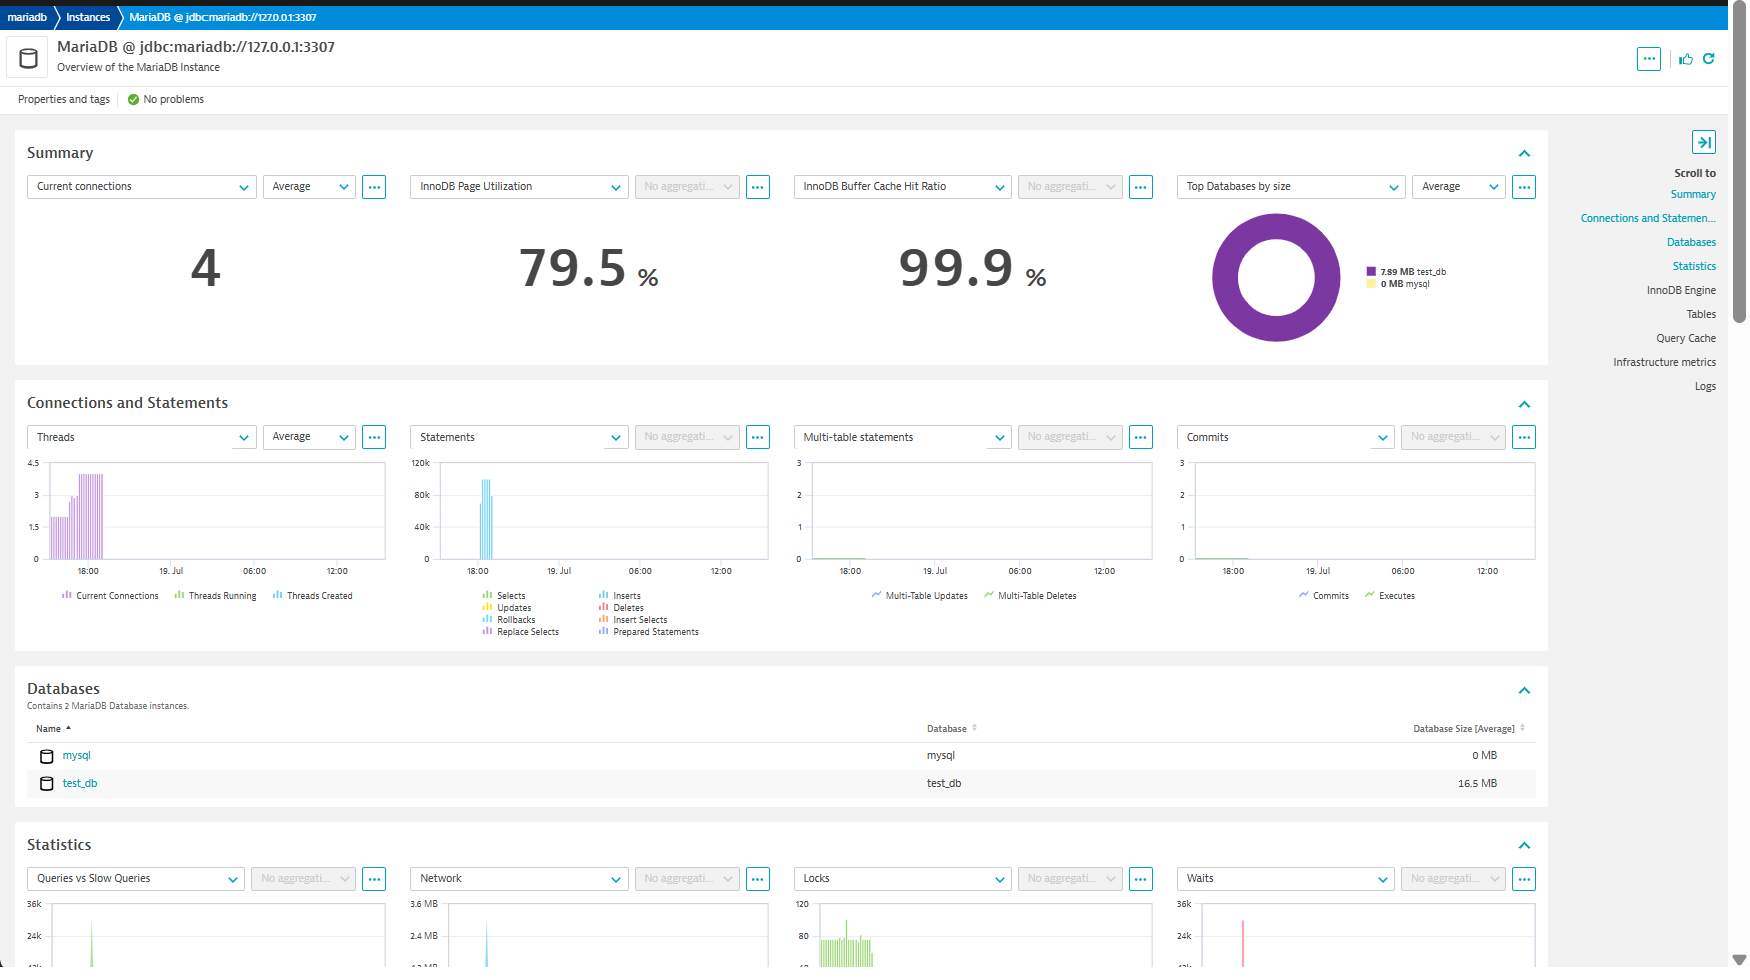
Task: Open options menu for Top Databases by size
Action: [1524, 187]
